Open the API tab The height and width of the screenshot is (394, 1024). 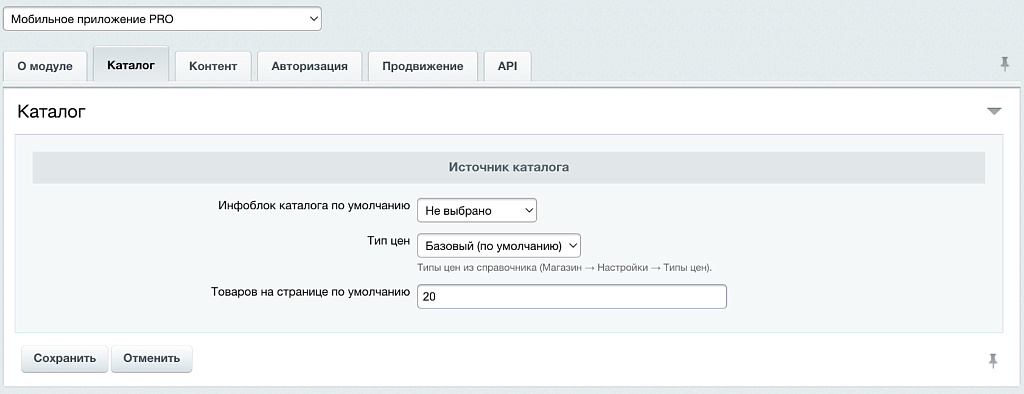click(x=507, y=66)
